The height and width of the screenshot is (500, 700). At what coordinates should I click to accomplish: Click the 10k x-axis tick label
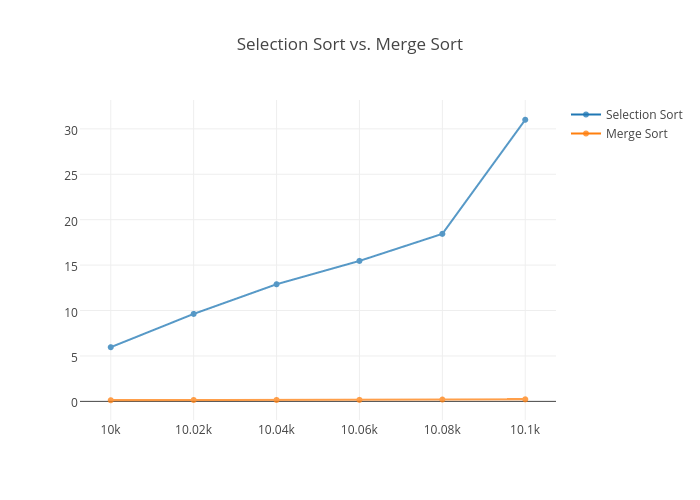tap(111, 430)
